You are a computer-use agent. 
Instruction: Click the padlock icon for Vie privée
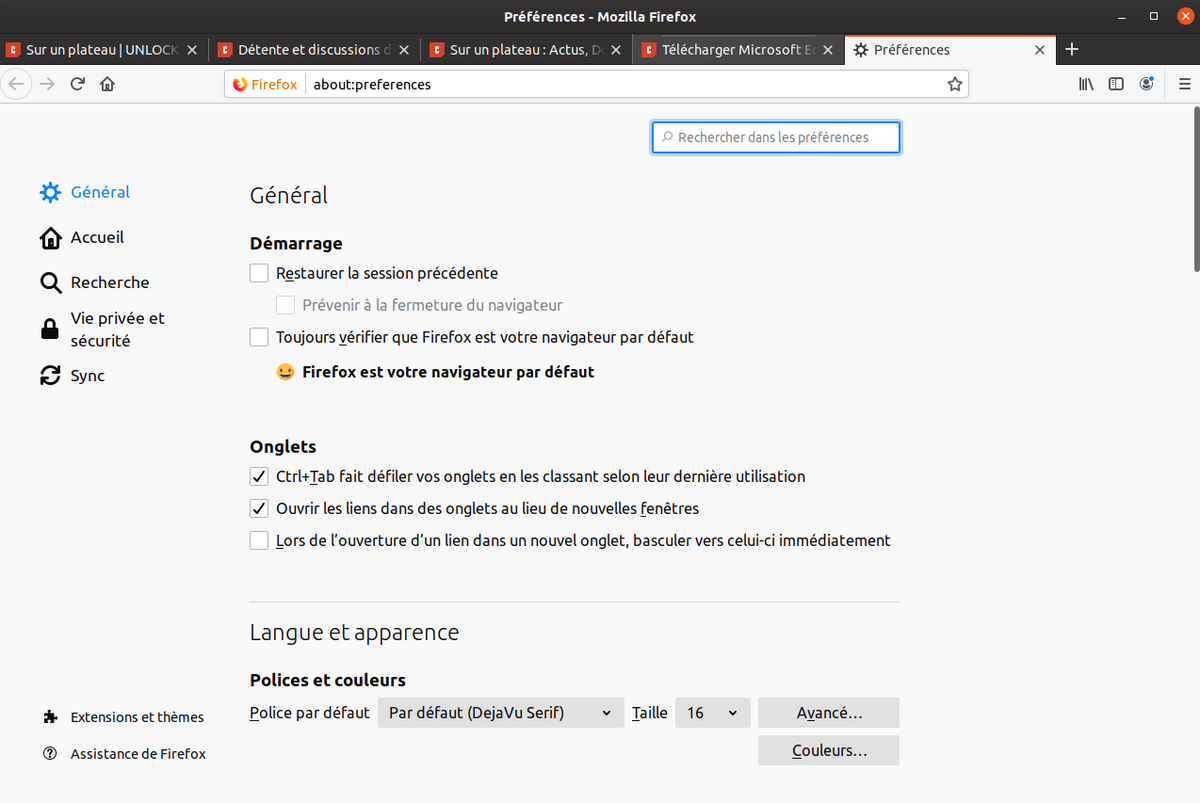(x=49, y=329)
